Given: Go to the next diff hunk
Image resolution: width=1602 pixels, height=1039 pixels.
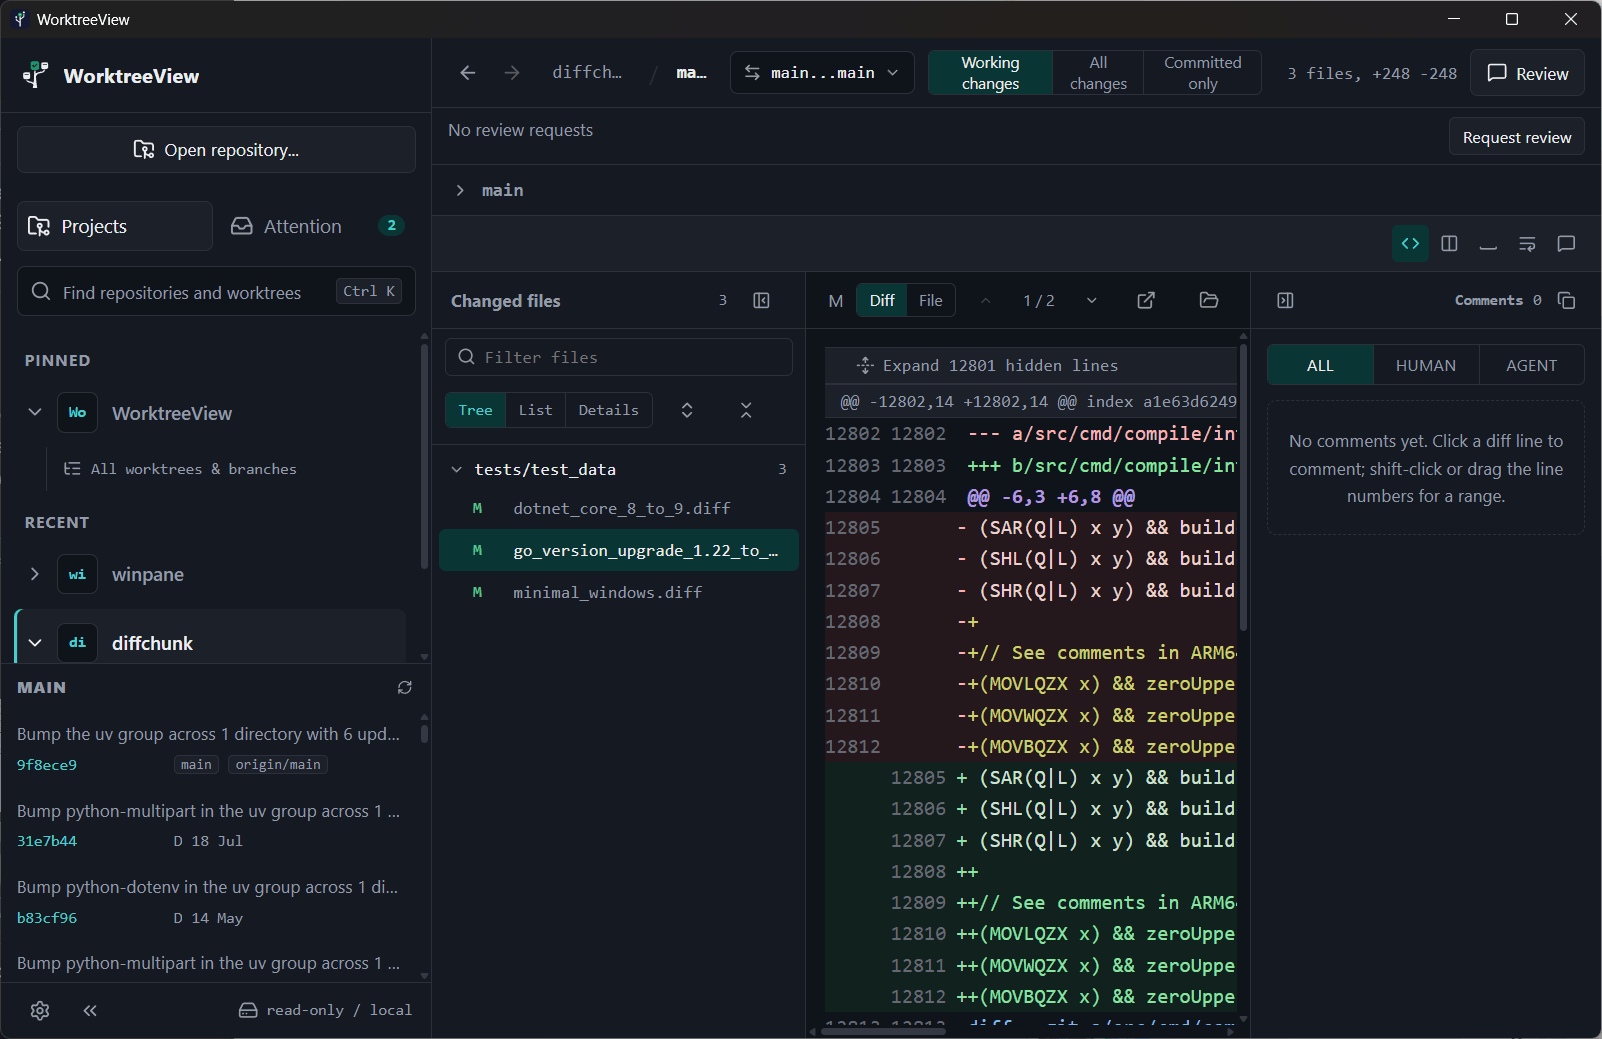Looking at the screenshot, I should (x=1092, y=301).
